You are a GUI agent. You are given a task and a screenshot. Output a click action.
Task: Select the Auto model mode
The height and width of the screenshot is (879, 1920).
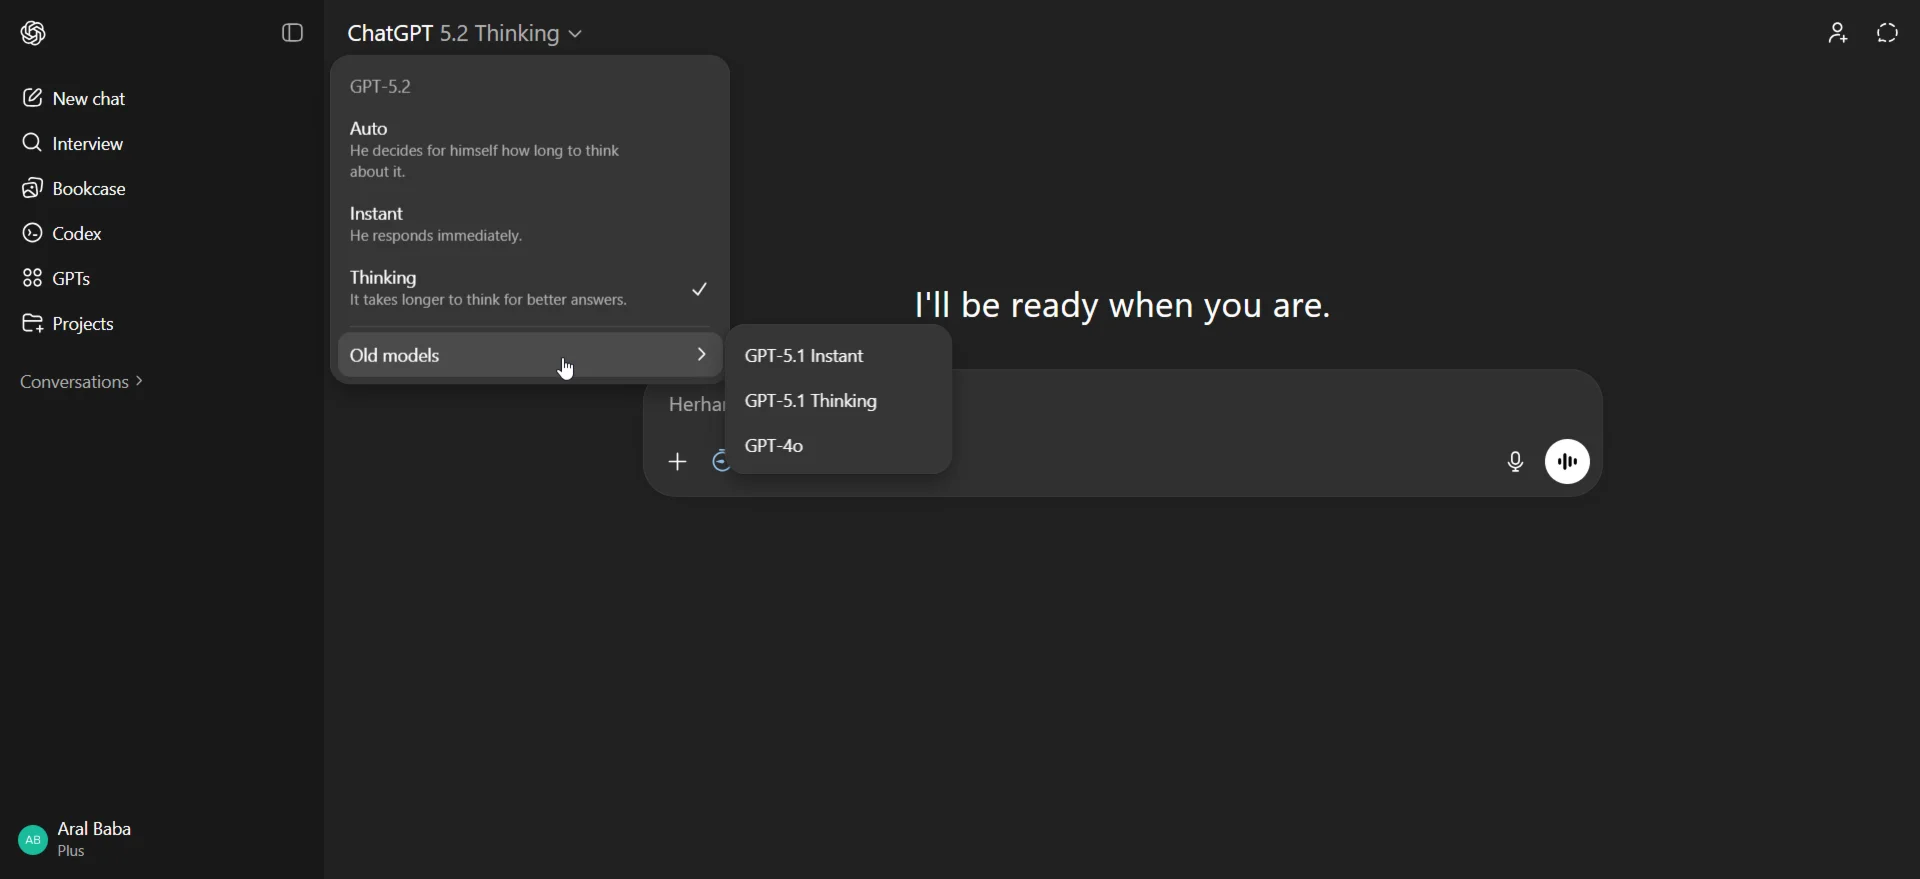pos(530,150)
